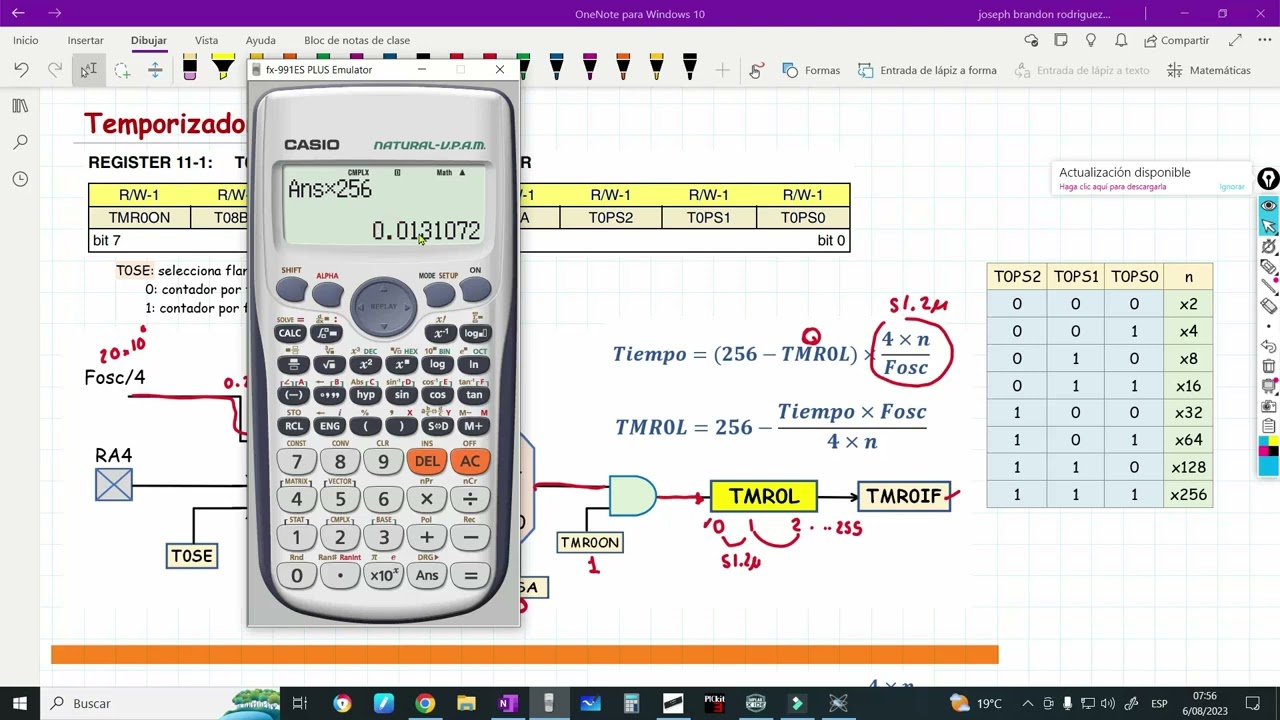The image size is (1280, 720).
Task: Enter full screen mode with arrows icon
Action: [1236, 40]
